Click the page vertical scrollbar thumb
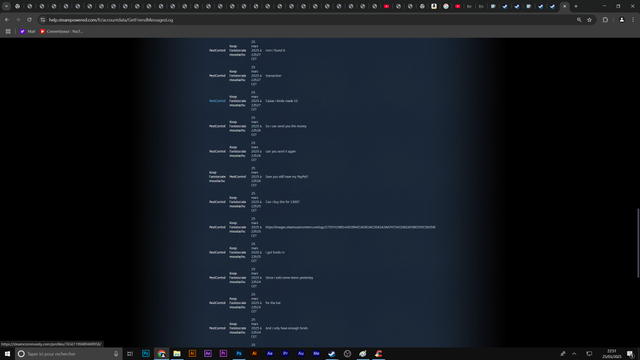The image size is (640, 360). coord(638,243)
